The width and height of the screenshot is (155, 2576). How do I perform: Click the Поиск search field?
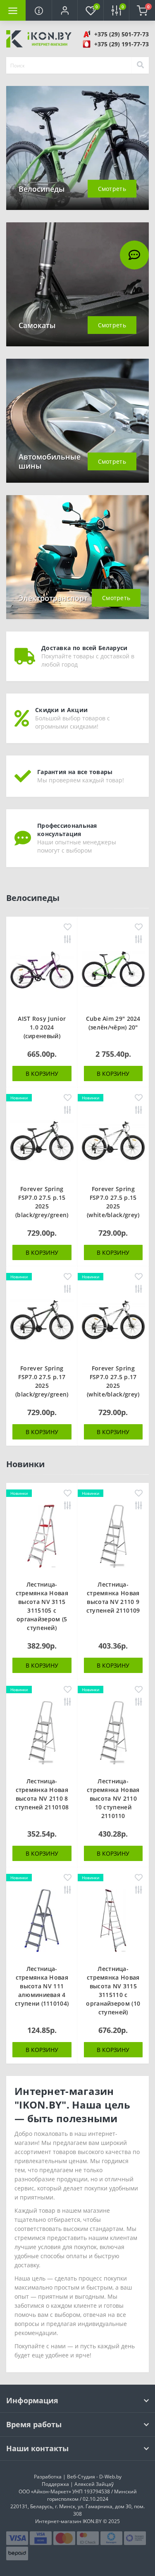pos(70,65)
